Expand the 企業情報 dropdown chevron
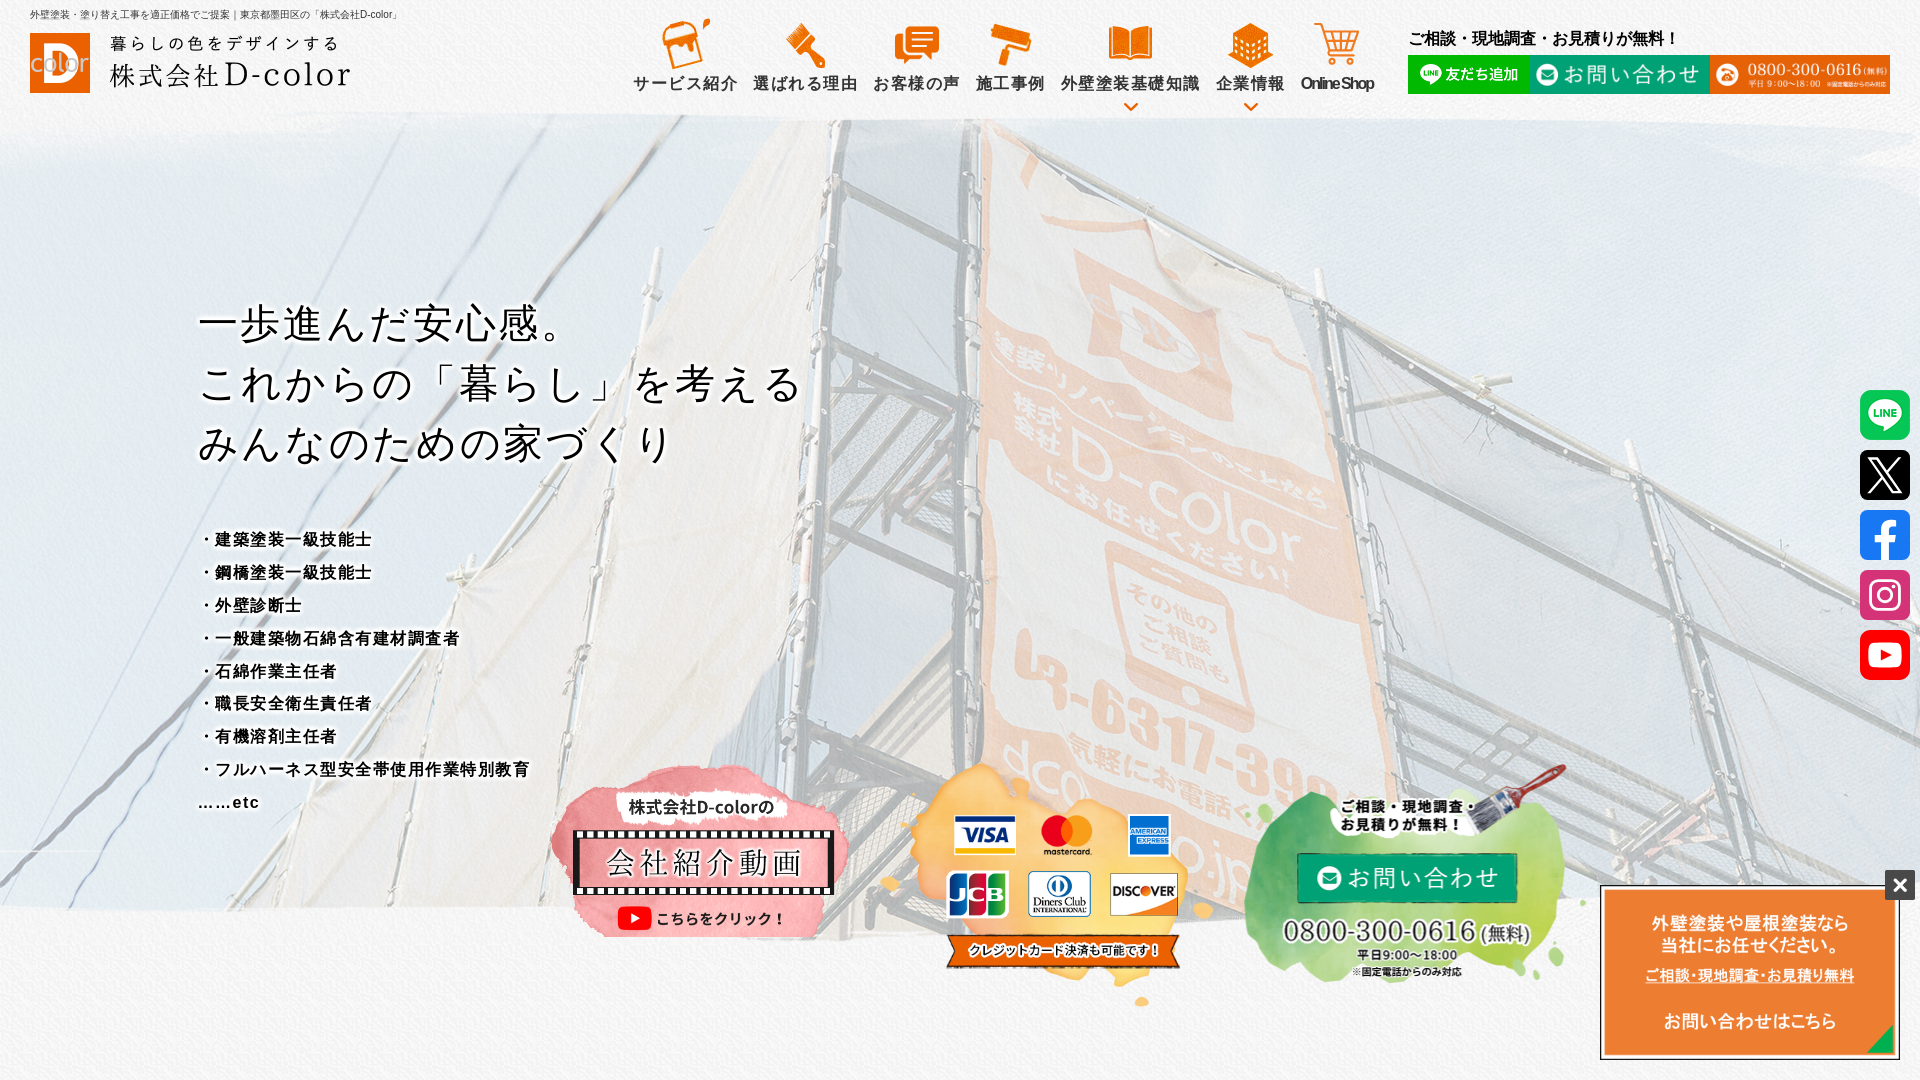 [x=1250, y=107]
